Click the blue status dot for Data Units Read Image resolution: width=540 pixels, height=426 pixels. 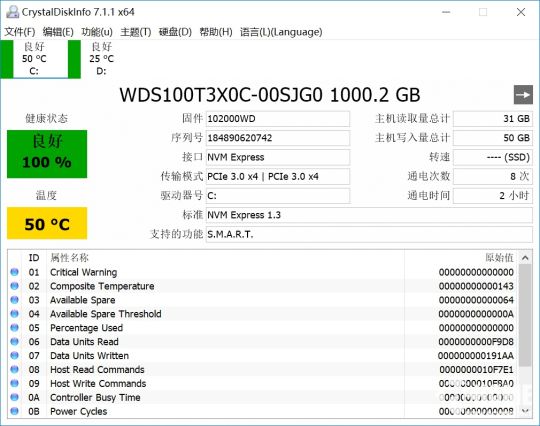pos(14,341)
